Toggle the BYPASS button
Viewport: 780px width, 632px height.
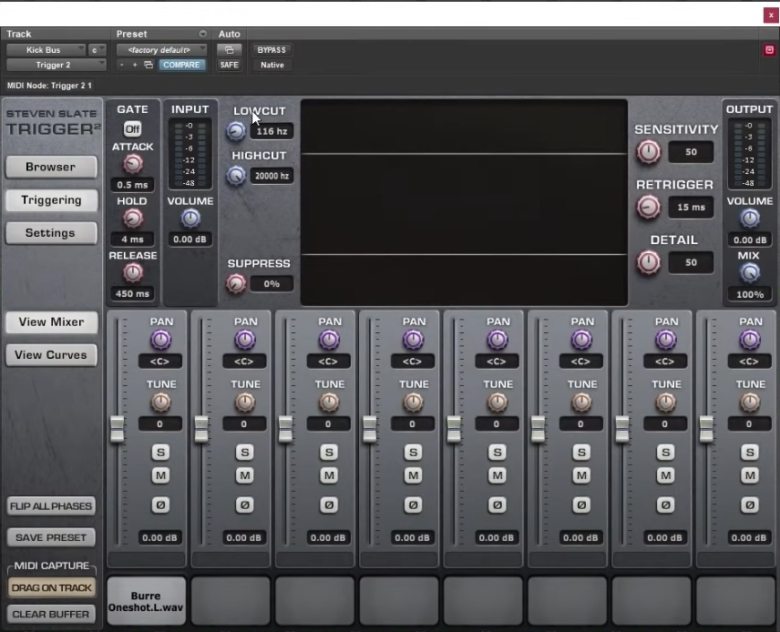pyautogui.click(x=272, y=50)
